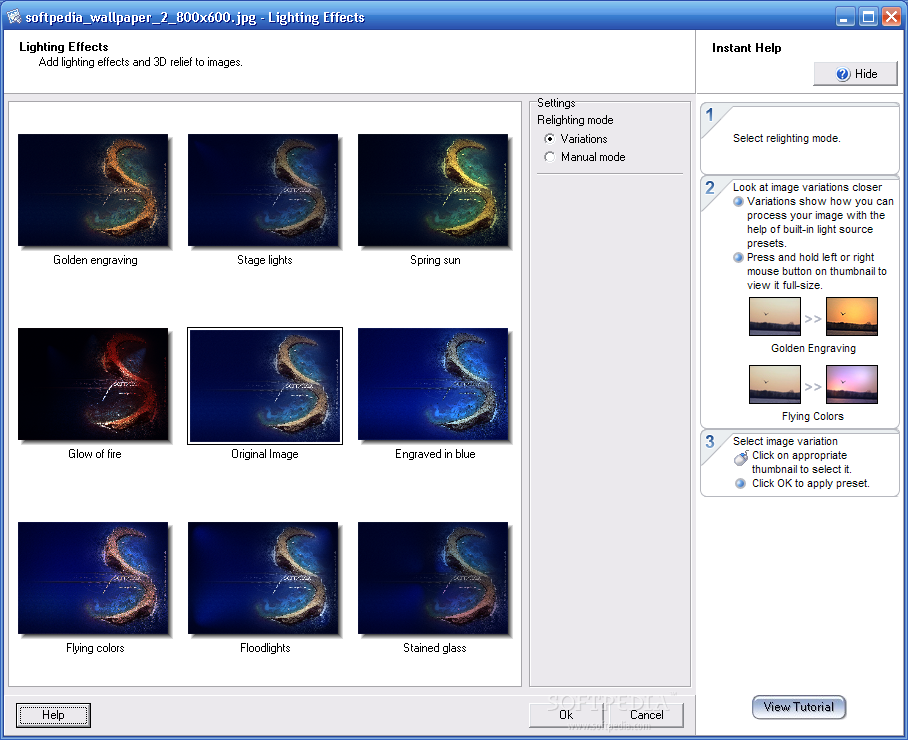Viewport: 908px width, 740px height.
Task: Close the Lighting Effects window
Action: click(x=891, y=17)
